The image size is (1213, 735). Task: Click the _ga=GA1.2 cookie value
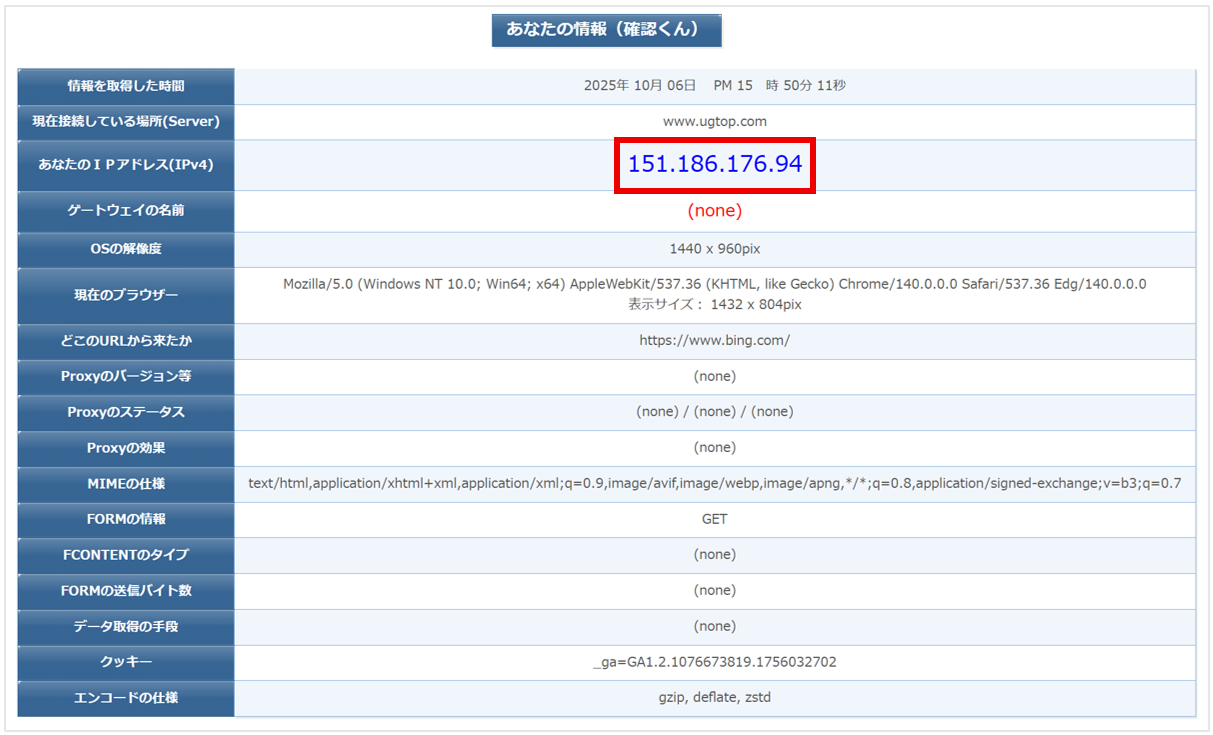(x=714, y=662)
